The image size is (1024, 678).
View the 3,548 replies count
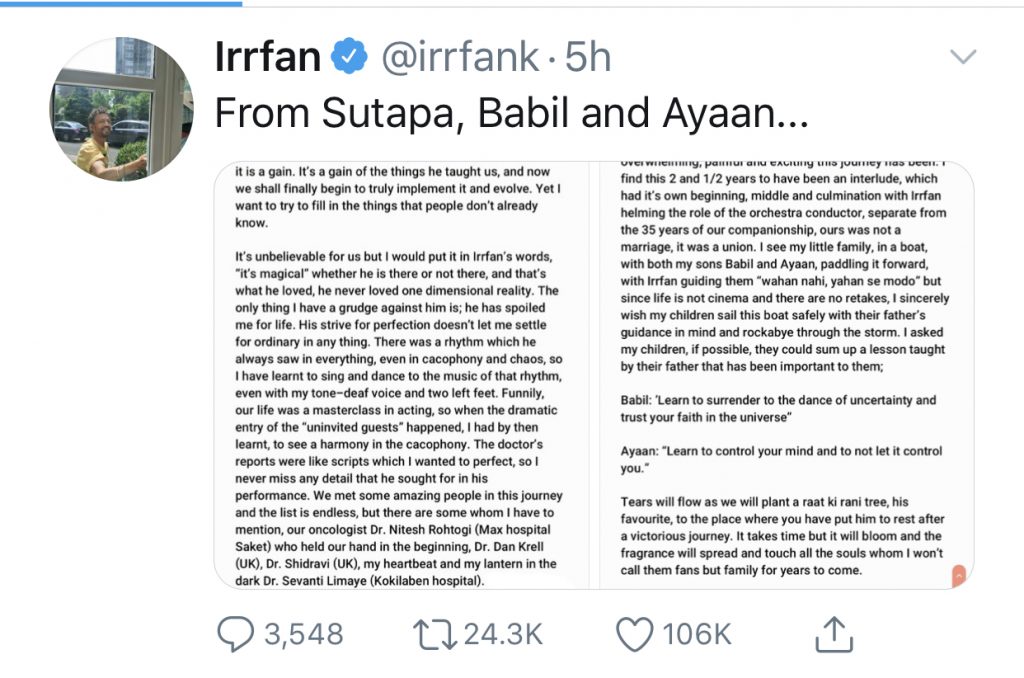pyautogui.click(x=303, y=634)
